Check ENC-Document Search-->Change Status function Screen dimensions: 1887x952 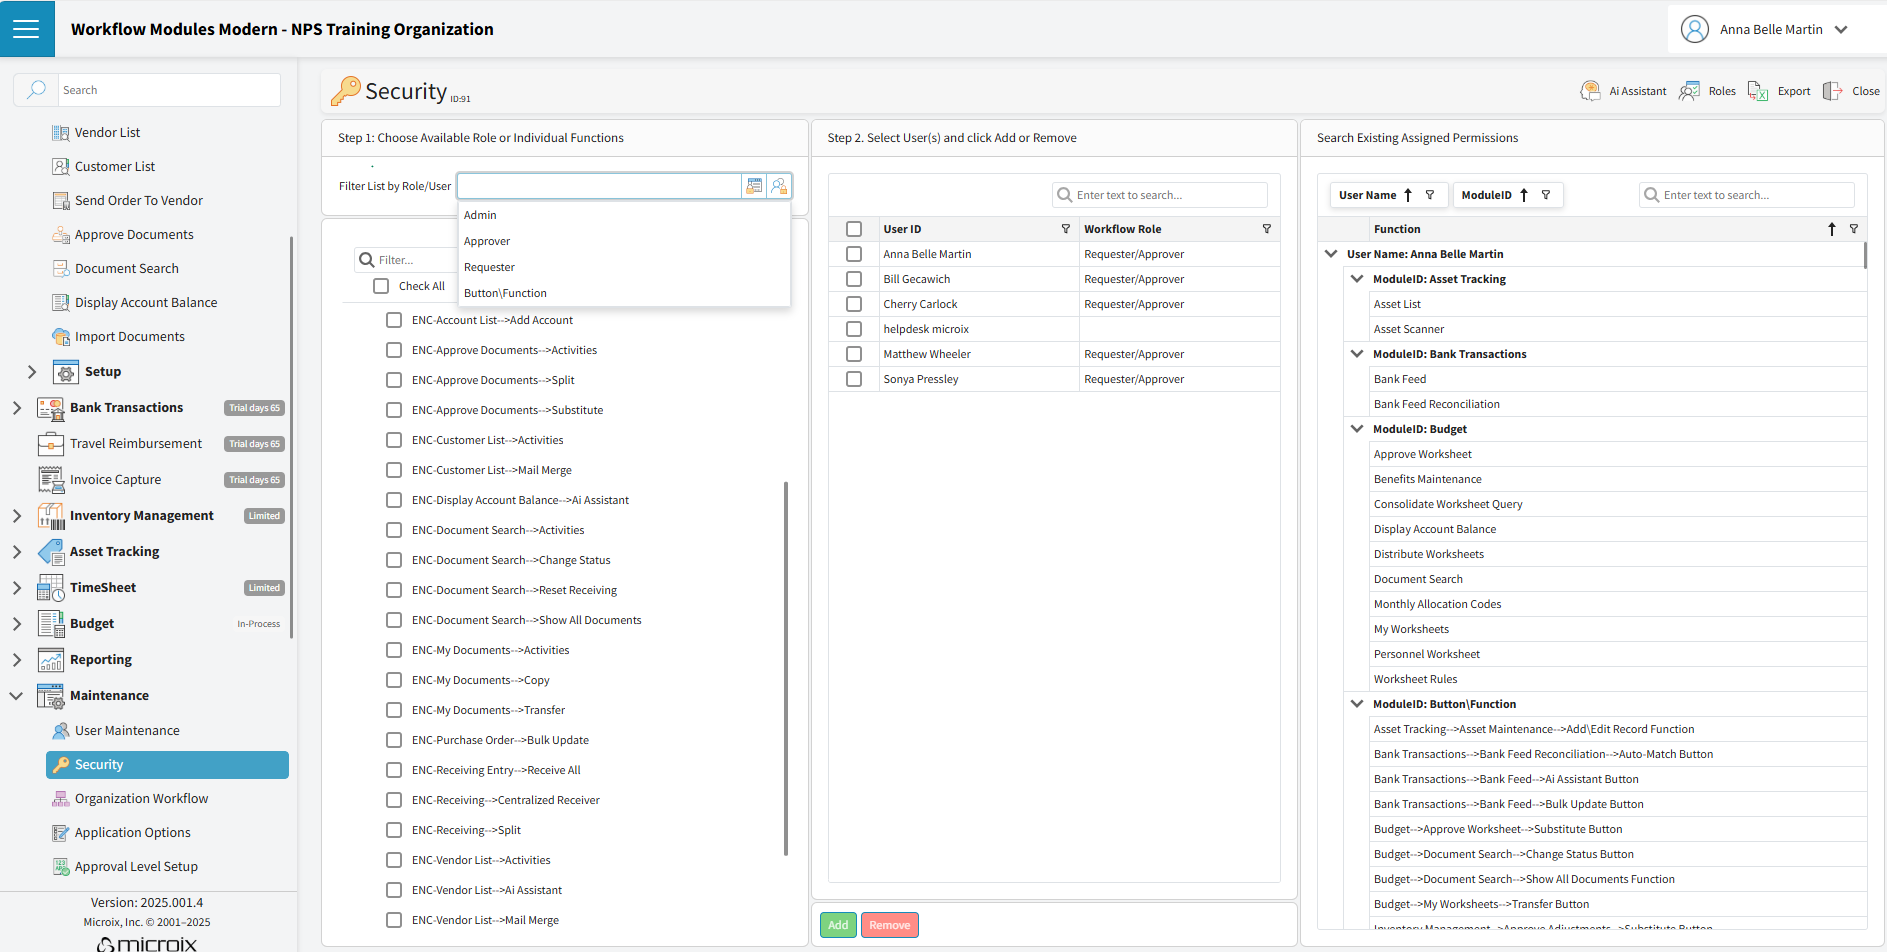[394, 560]
